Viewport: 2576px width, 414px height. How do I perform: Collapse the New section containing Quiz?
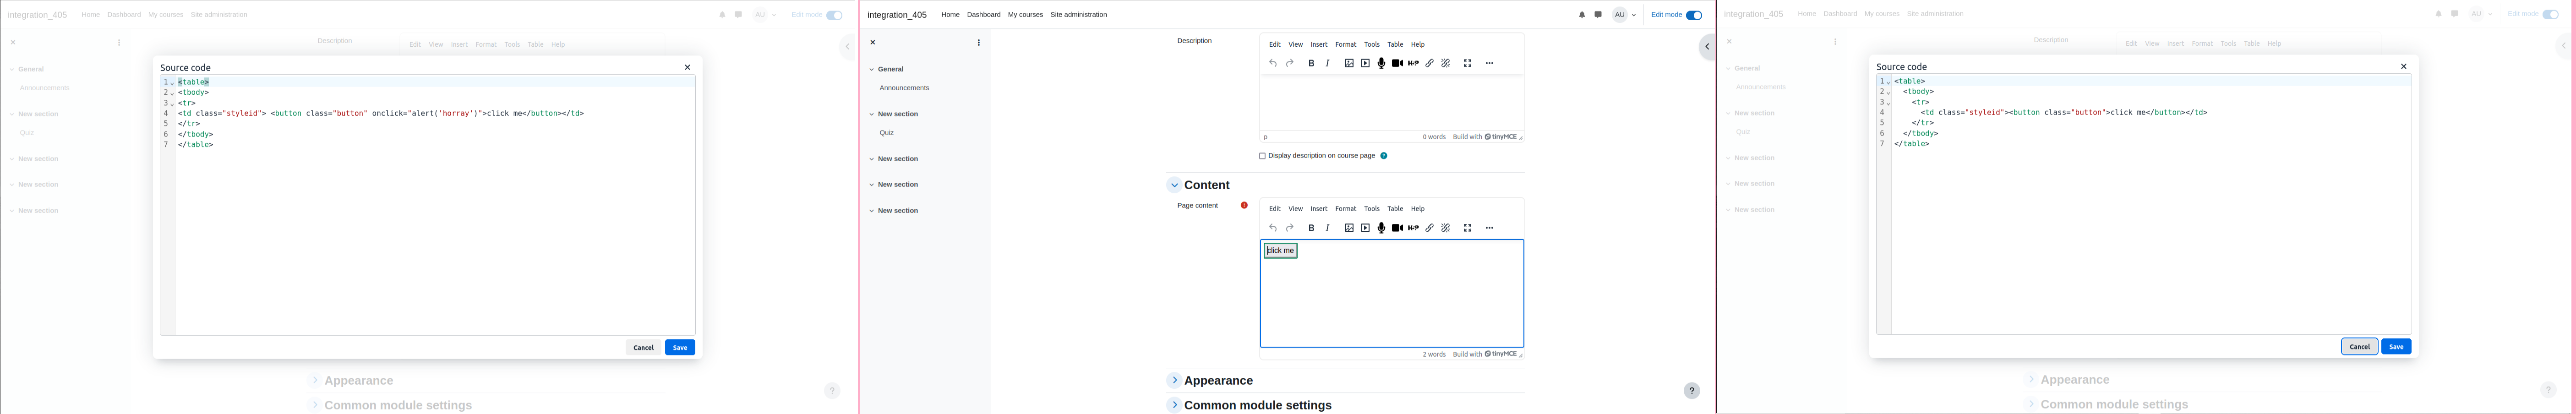click(871, 115)
